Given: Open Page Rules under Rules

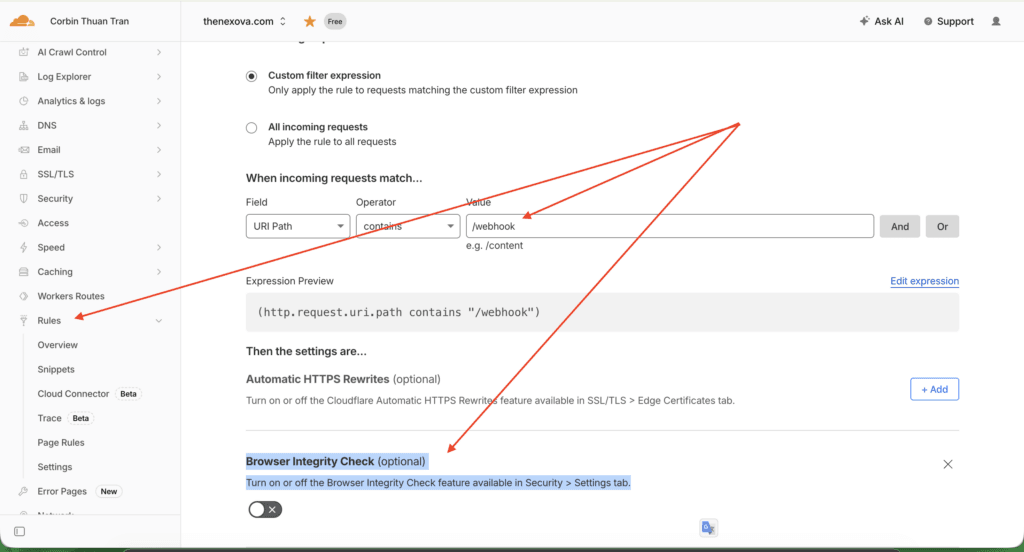Looking at the screenshot, I should 61,442.
